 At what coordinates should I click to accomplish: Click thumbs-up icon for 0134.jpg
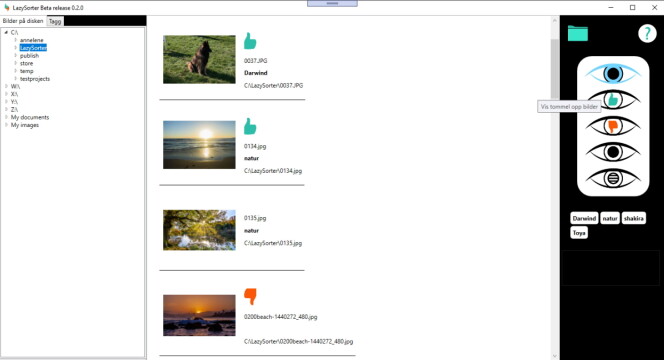coord(250,127)
